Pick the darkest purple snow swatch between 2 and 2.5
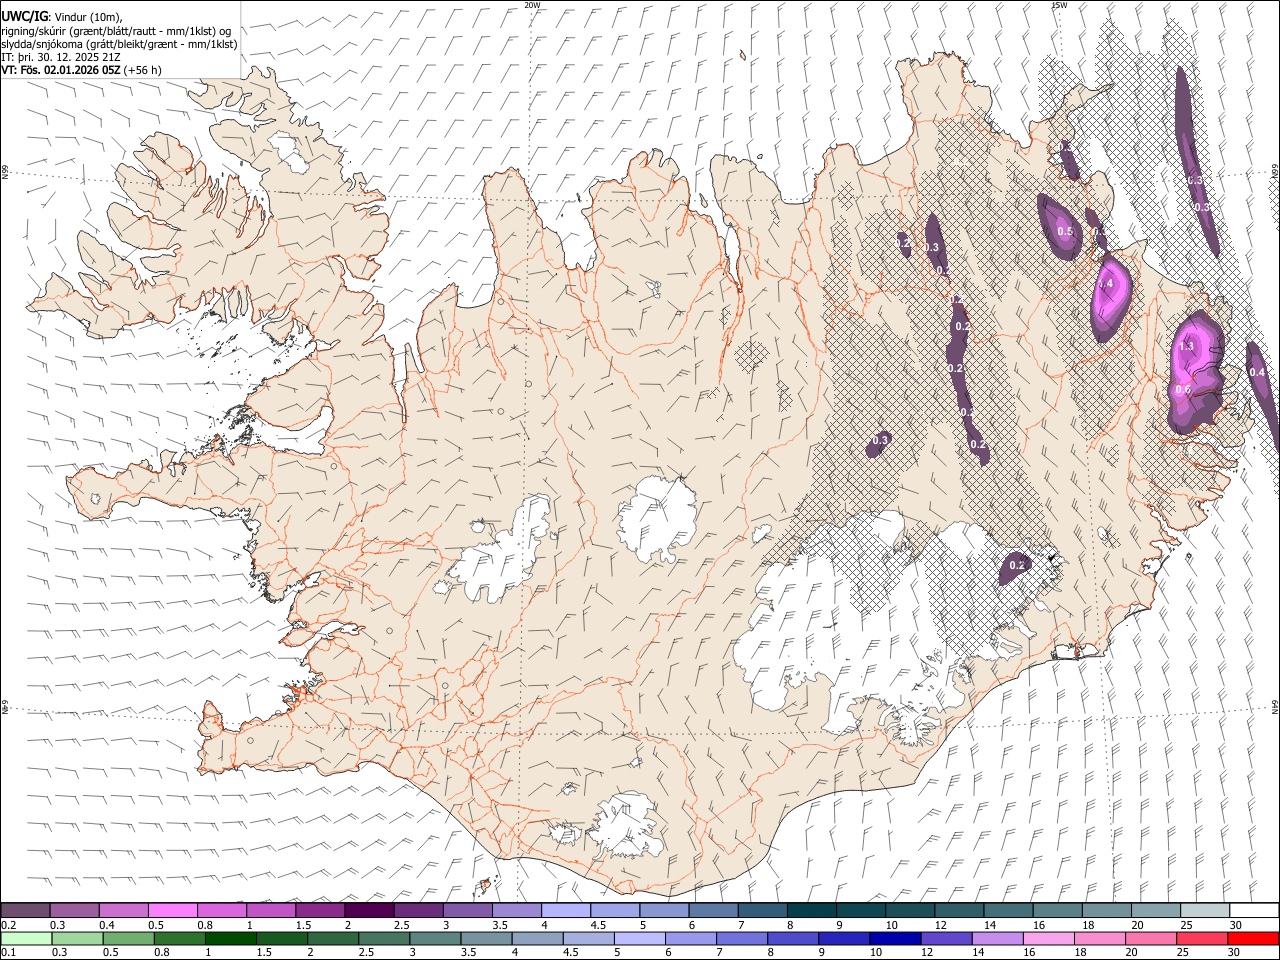This screenshot has height=960, width=1280. coord(368,910)
